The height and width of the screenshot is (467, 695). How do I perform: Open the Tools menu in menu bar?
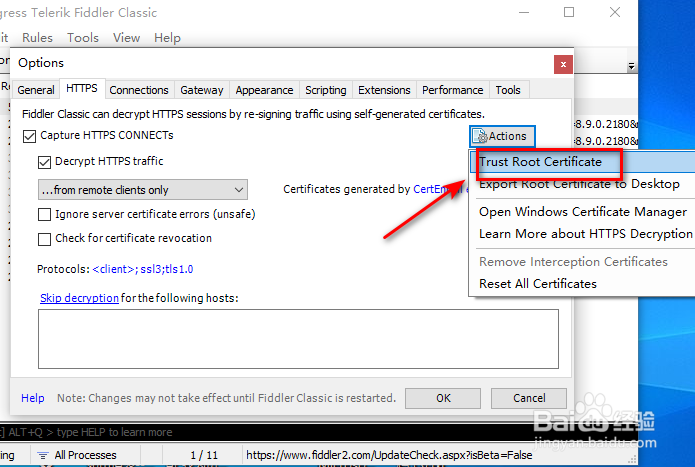point(83,38)
